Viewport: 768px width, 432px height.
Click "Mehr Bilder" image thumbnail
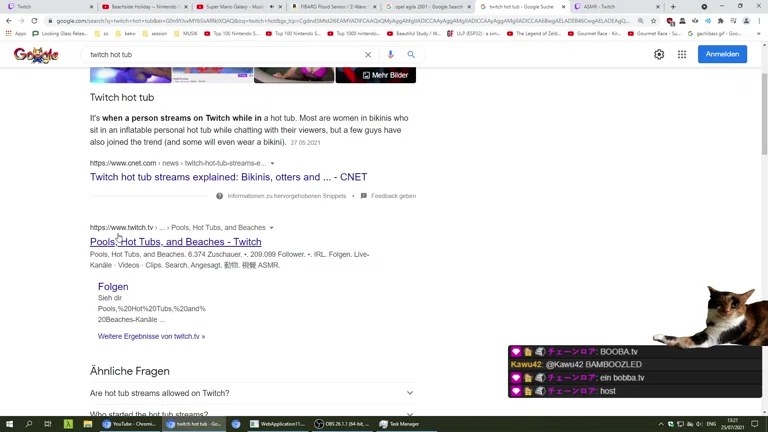(375, 75)
